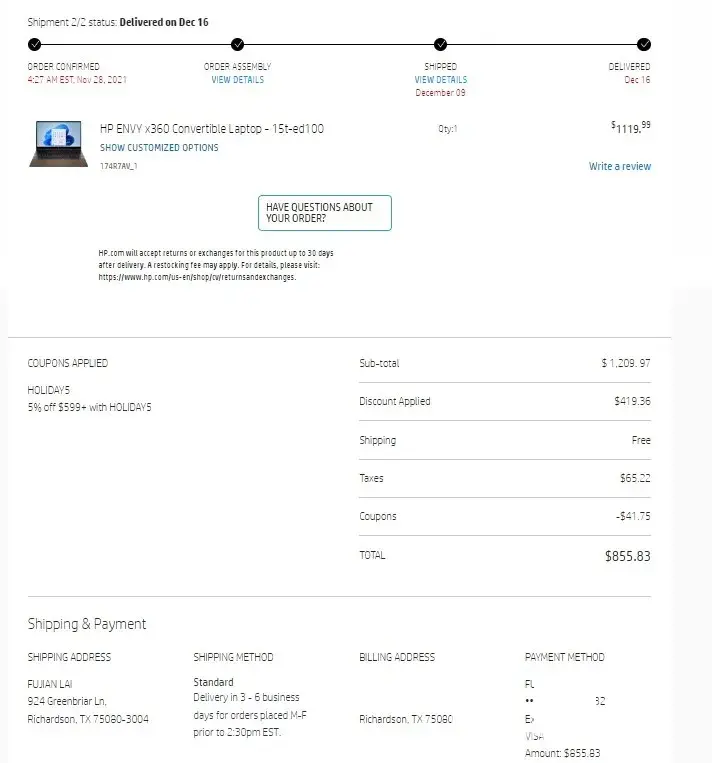This screenshot has width=712, height=763.
Task: Expand Show Customized Options
Action: [159, 148]
